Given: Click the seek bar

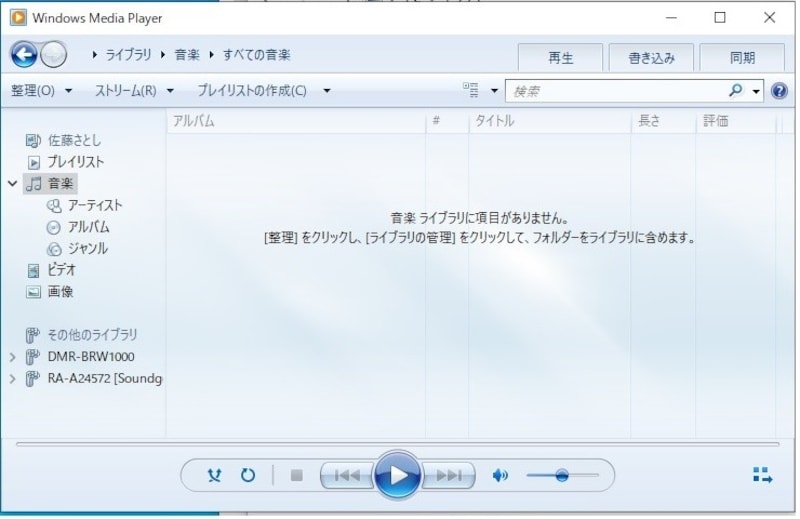Looking at the screenshot, I should (x=399, y=446).
